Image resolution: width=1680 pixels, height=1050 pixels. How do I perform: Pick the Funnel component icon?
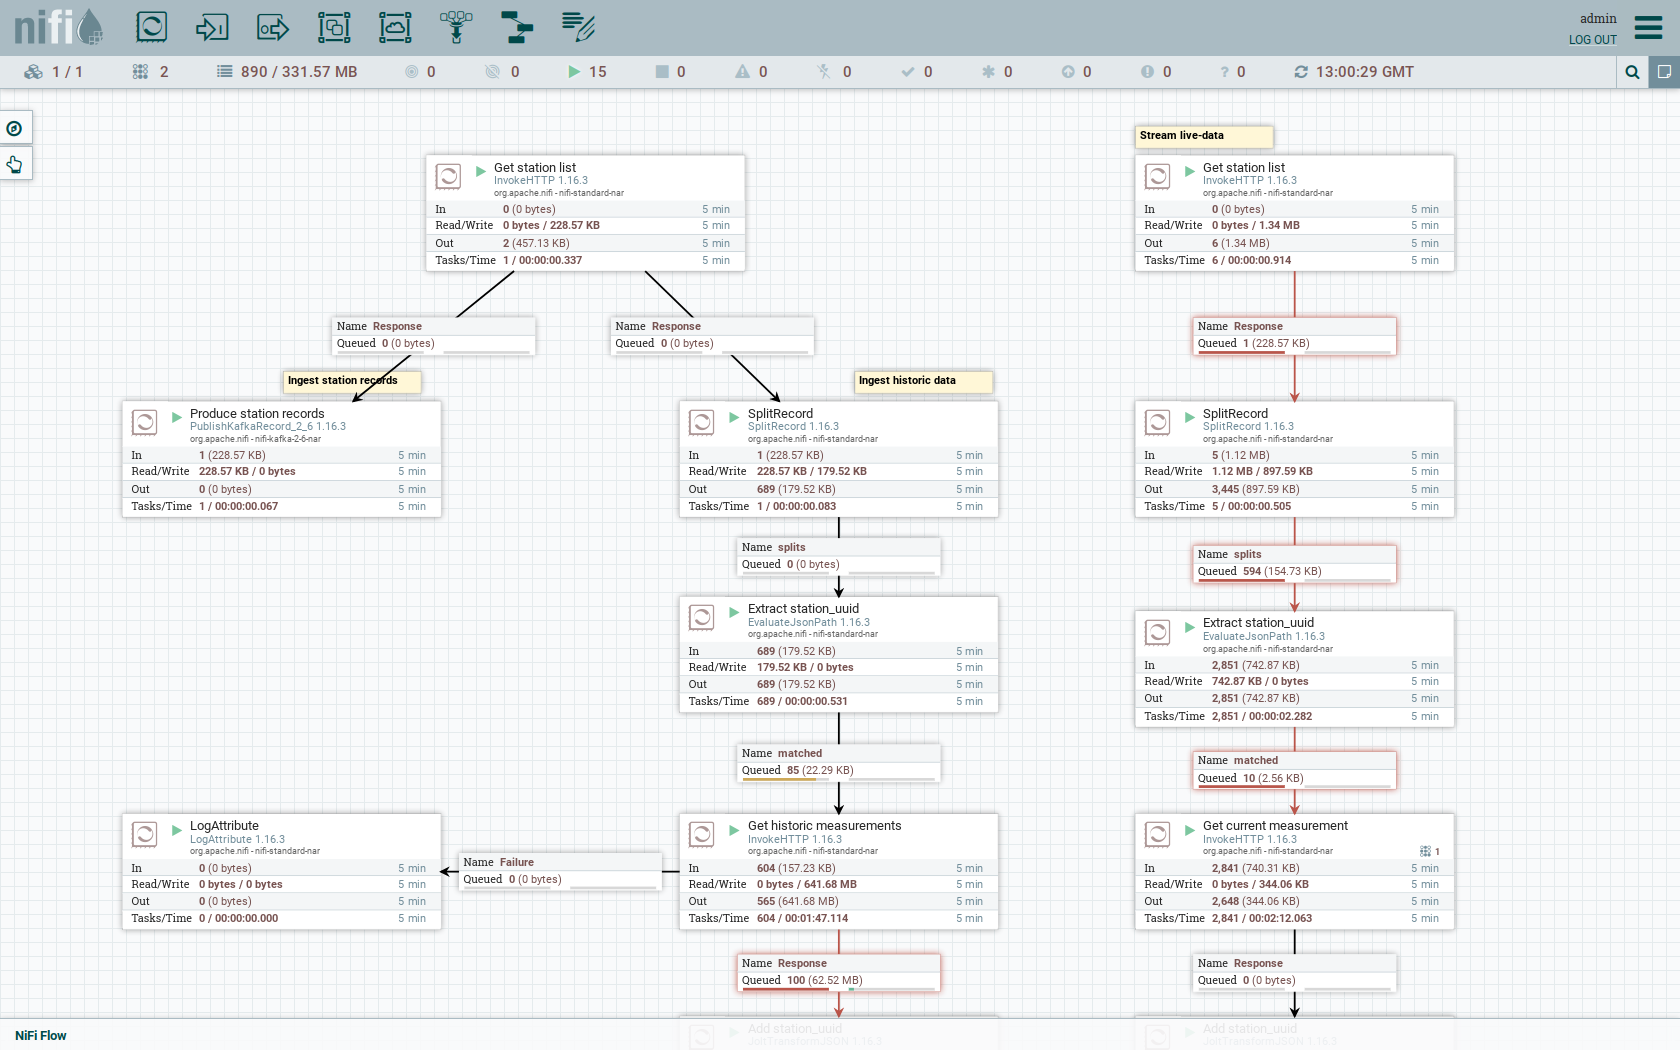tap(456, 27)
